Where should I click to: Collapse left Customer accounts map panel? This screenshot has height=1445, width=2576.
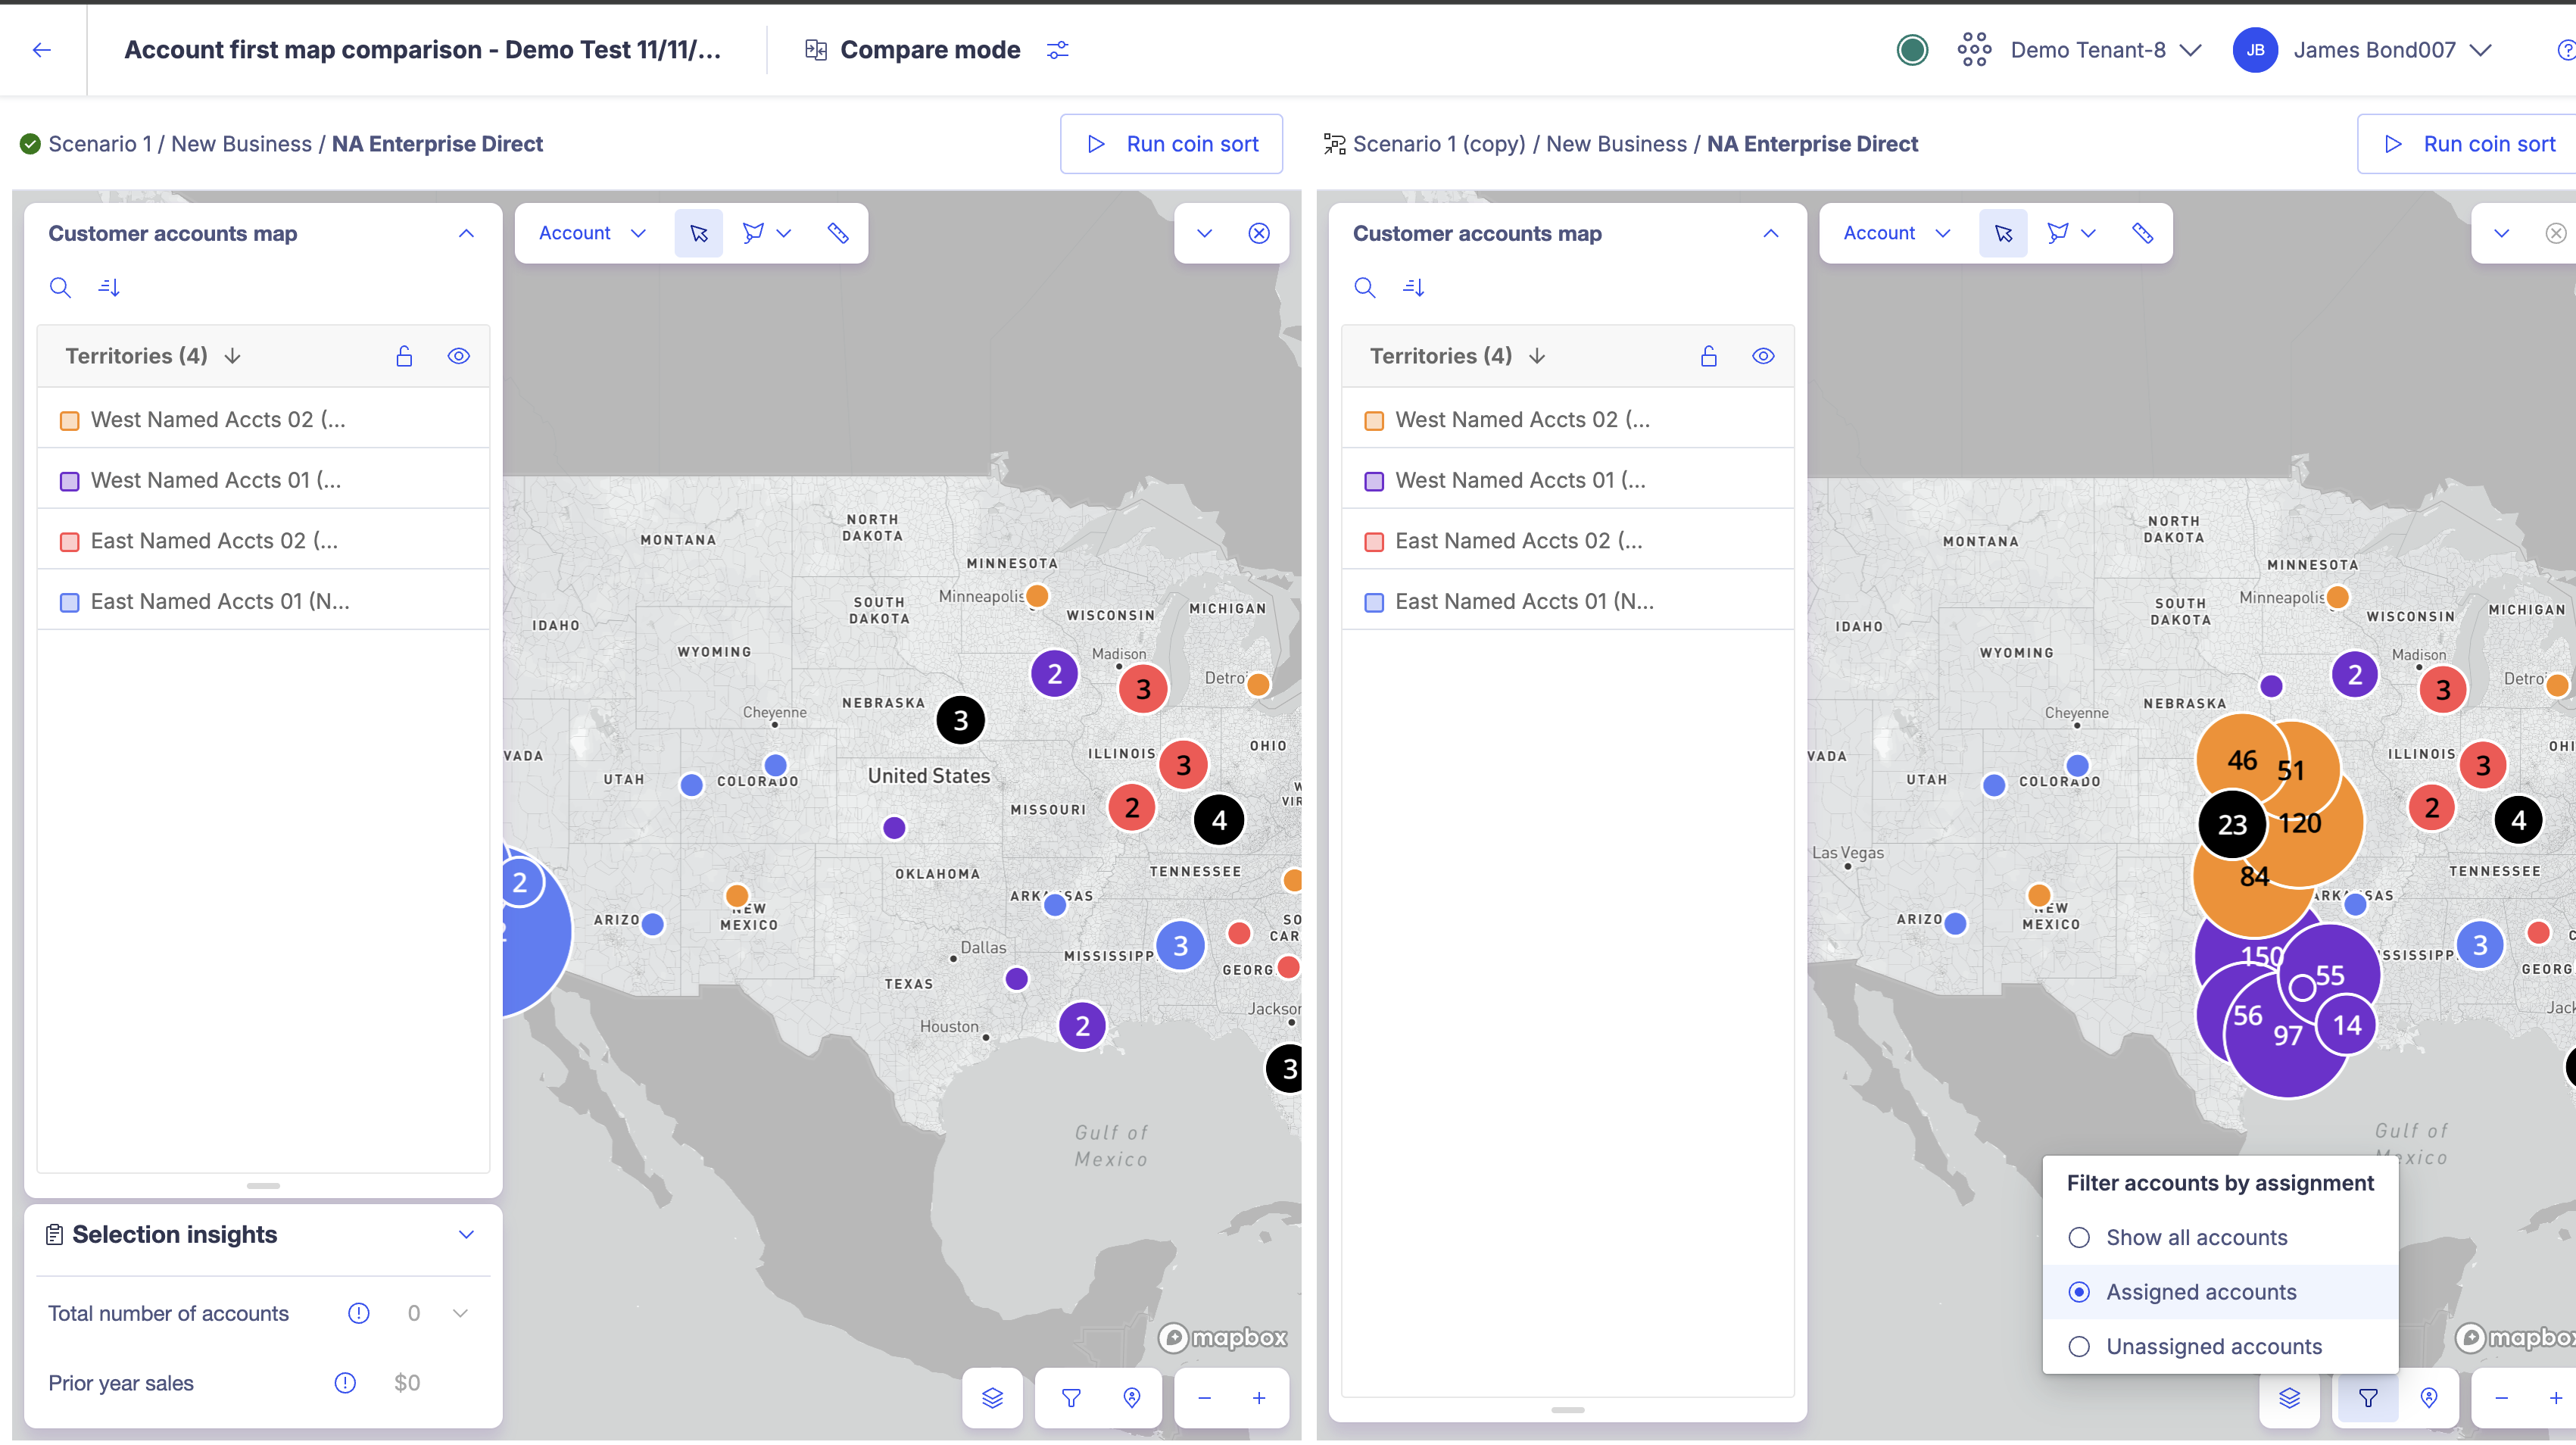[x=466, y=233]
